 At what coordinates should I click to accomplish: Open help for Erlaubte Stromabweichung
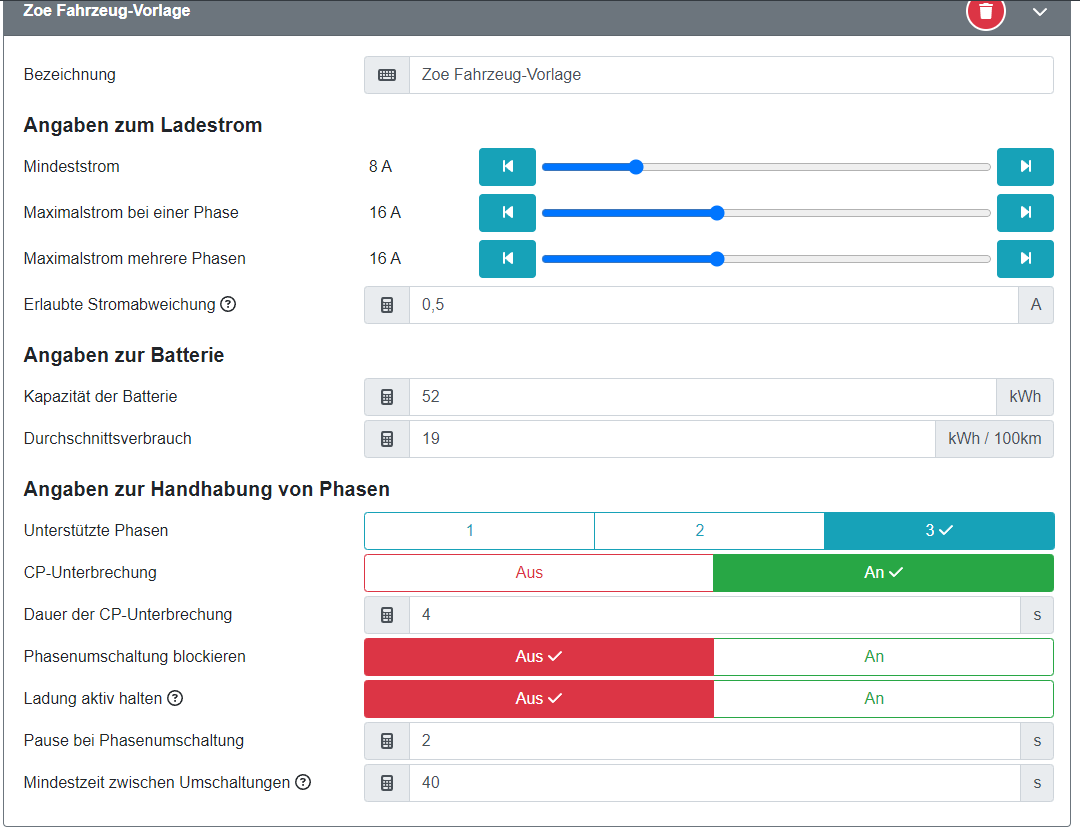(x=228, y=304)
